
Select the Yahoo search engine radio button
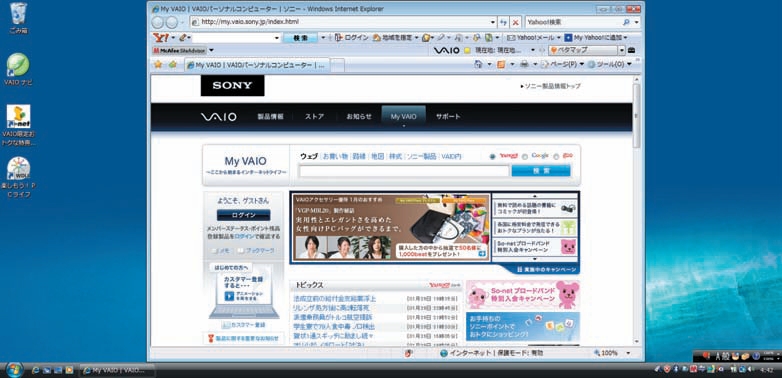[x=492, y=157]
